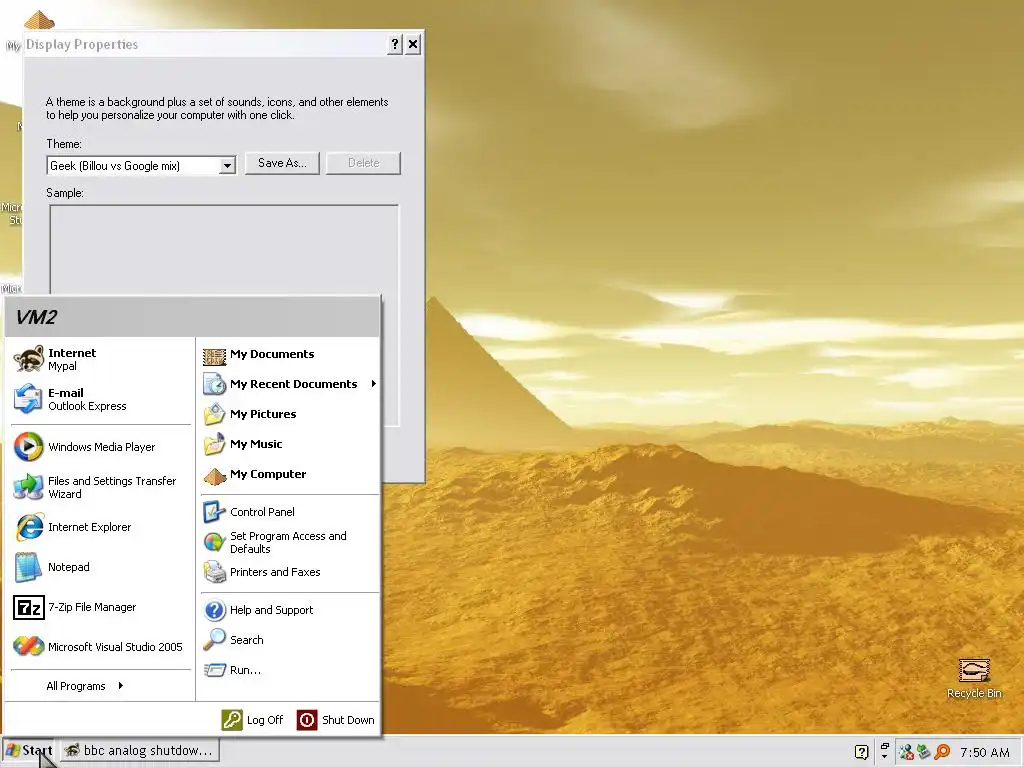The width and height of the screenshot is (1024, 768).
Task: Open Mypal Internet browser from Start menu
Action: 101,359
